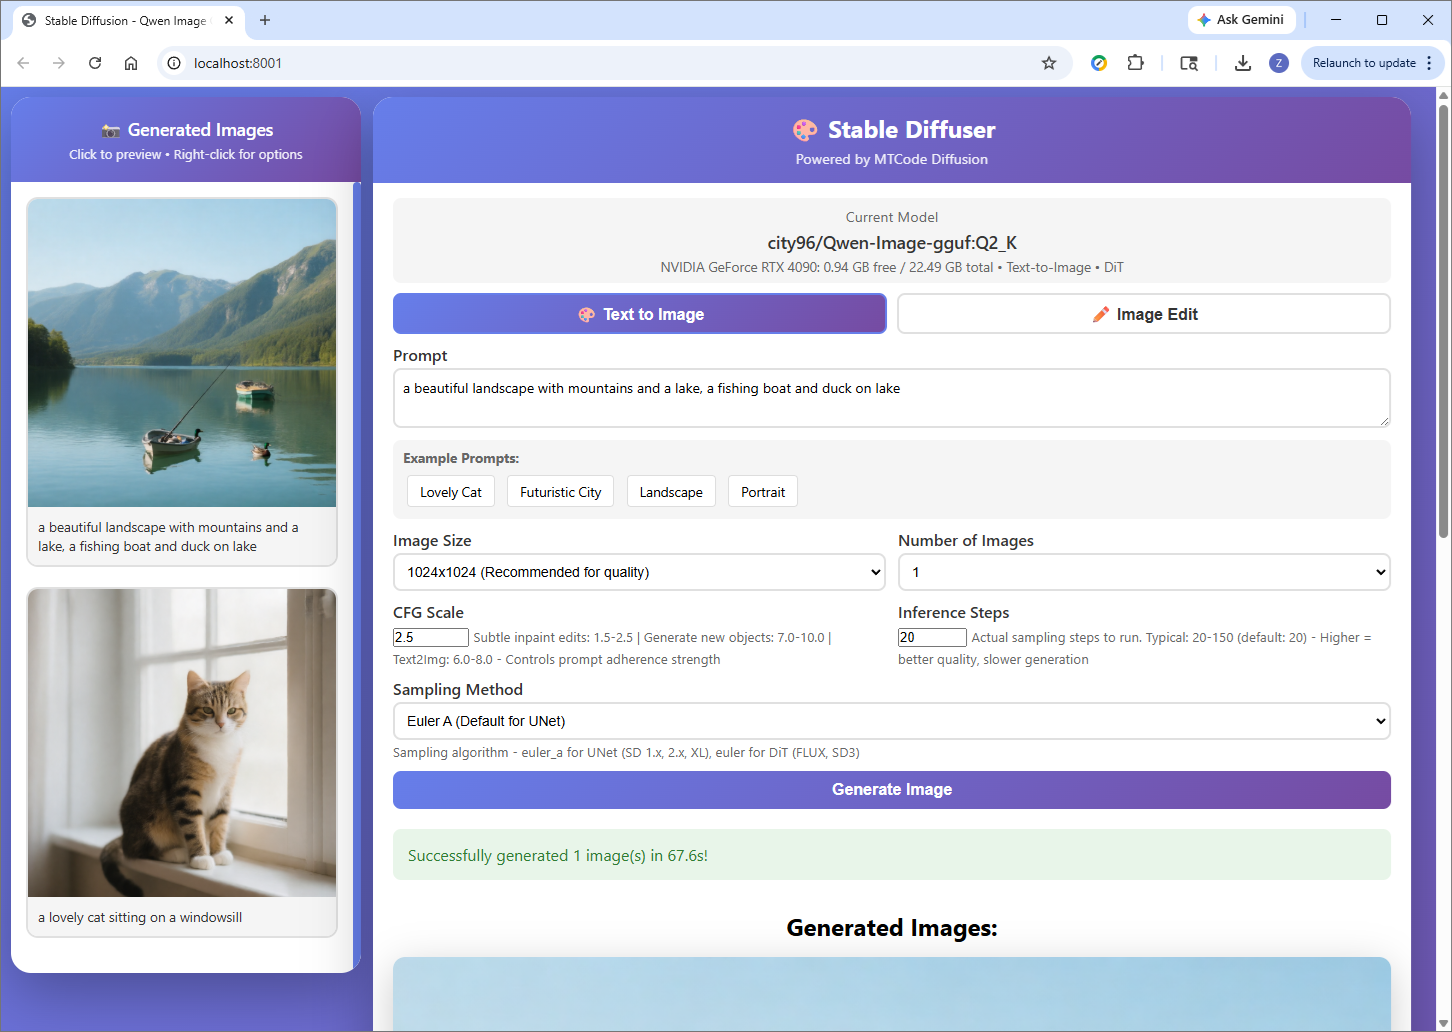This screenshot has width=1452, height=1032.
Task: Close the Stable Diffusion browser tab
Action: coord(230,20)
